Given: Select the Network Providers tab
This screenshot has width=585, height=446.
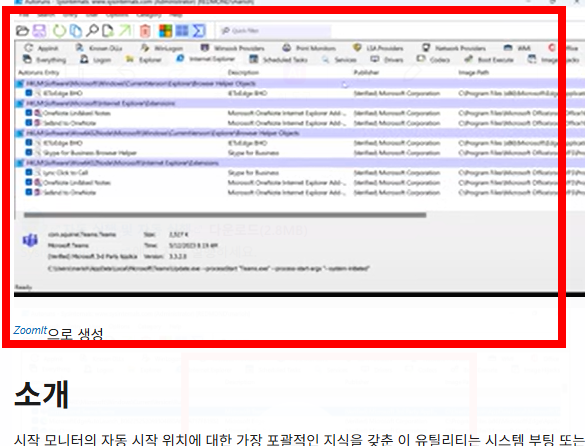Looking at the screenshot, I should pyautogui.click(x=454, y=48).
